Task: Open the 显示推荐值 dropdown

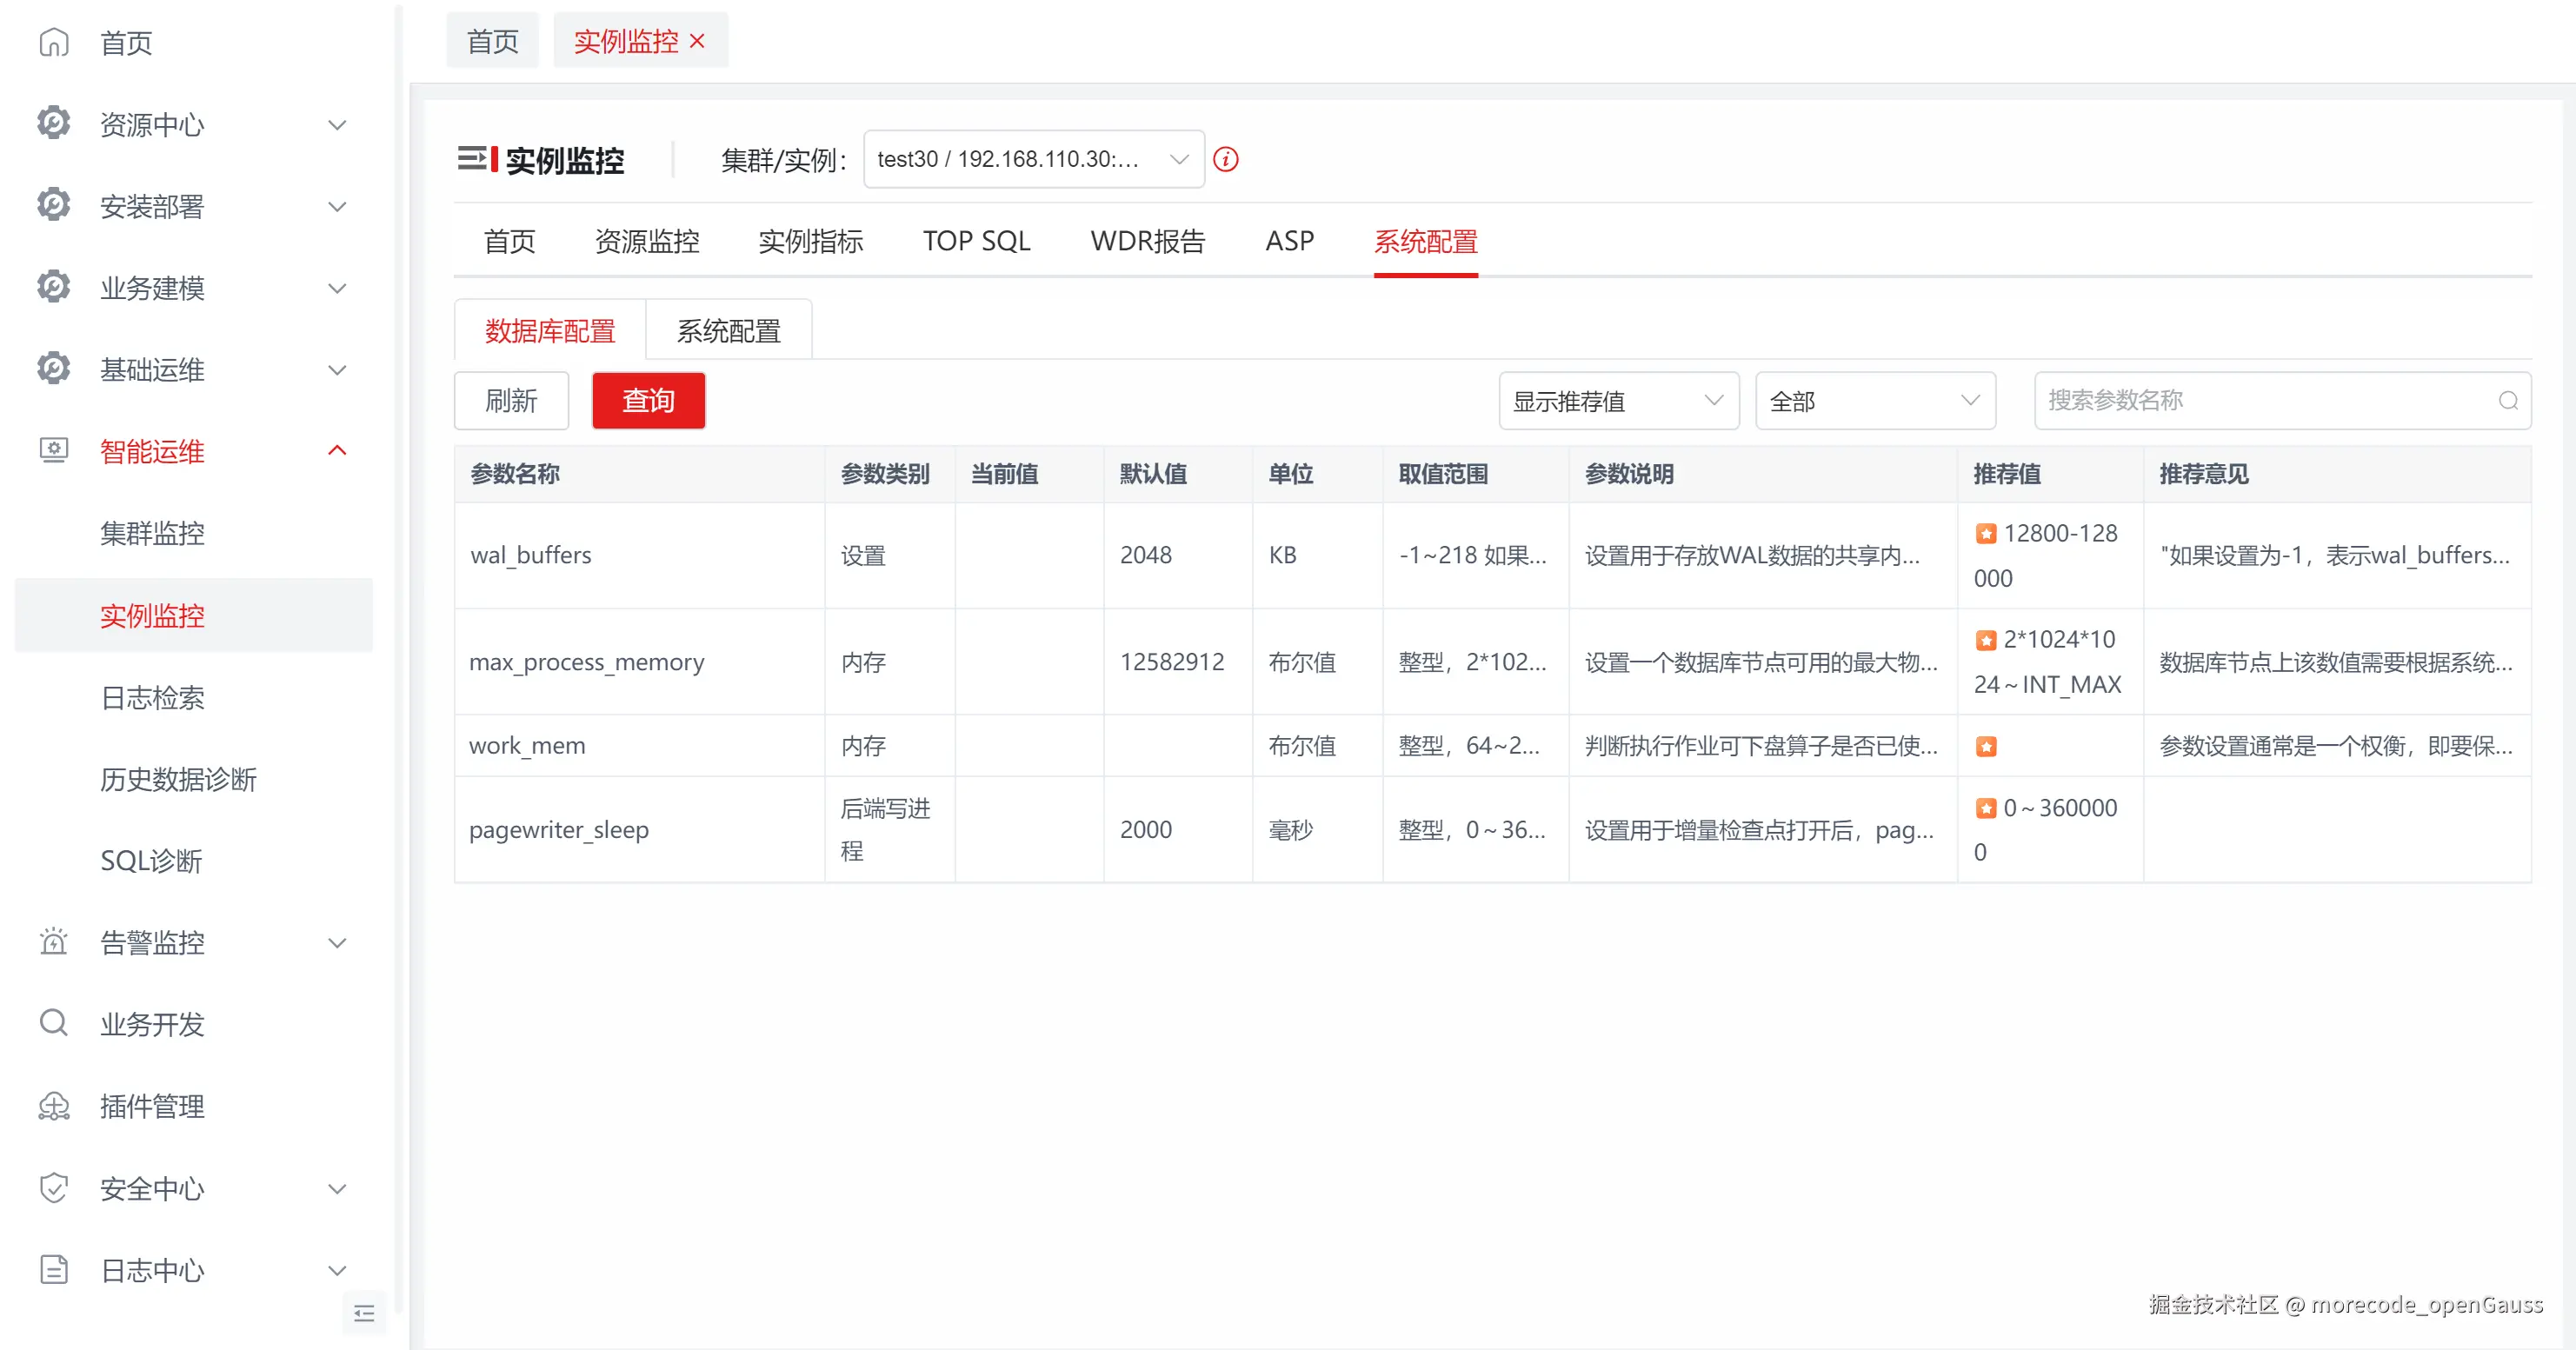Action: 1617,401
